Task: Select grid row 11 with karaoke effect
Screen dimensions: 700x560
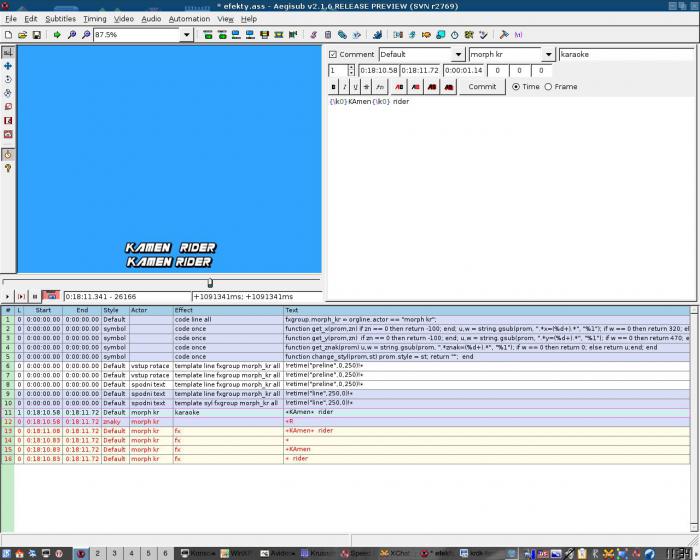Action: click(x=346, y=412)
